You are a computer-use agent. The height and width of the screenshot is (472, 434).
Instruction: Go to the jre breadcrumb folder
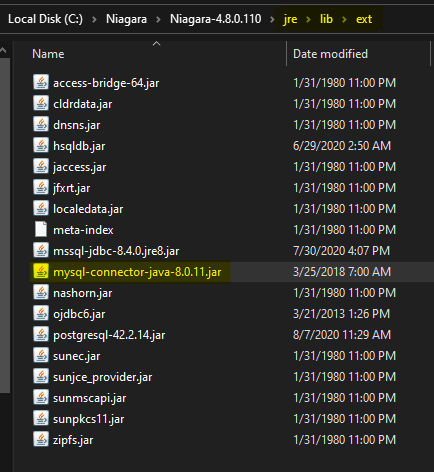click(290, 19)
